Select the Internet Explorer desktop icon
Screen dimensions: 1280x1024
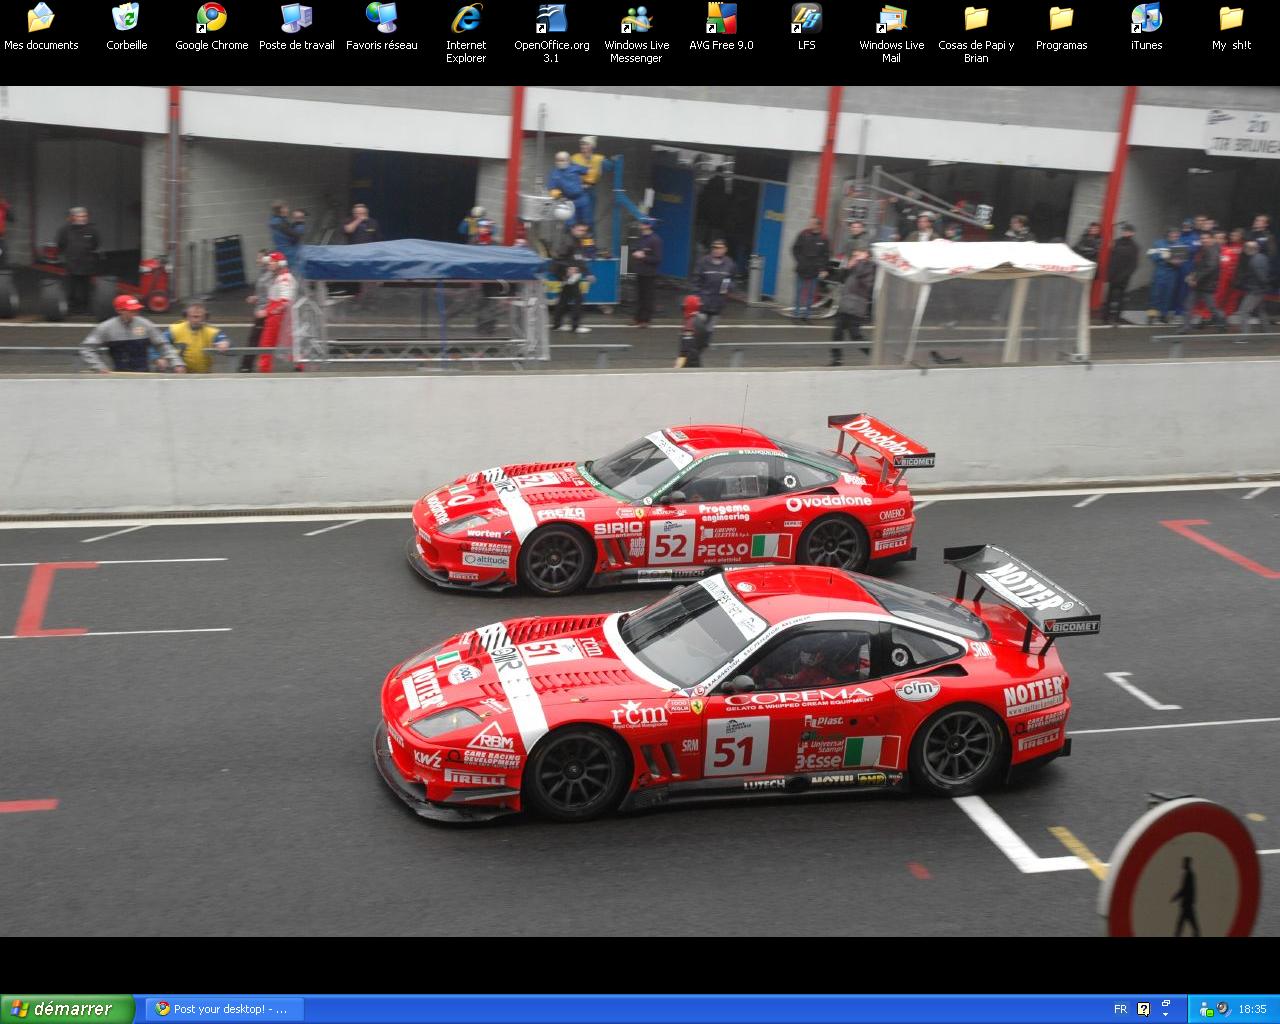click(466, 34)
